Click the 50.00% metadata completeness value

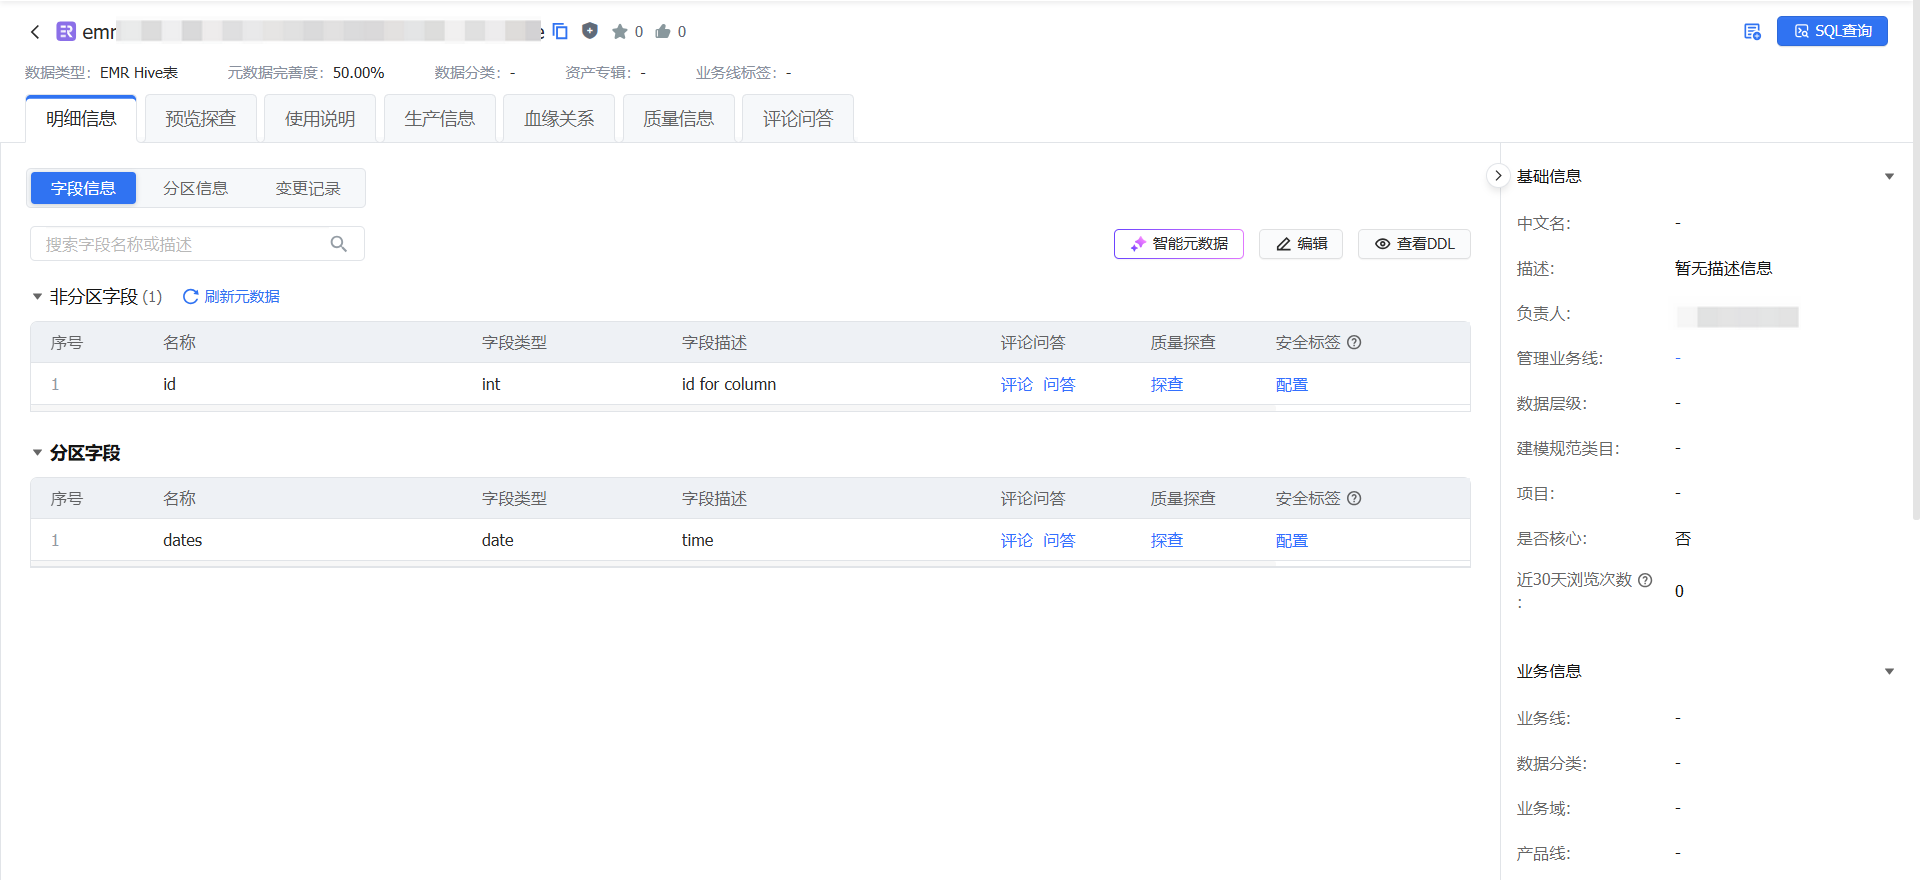pyautogui.click(x=359, y=73)
